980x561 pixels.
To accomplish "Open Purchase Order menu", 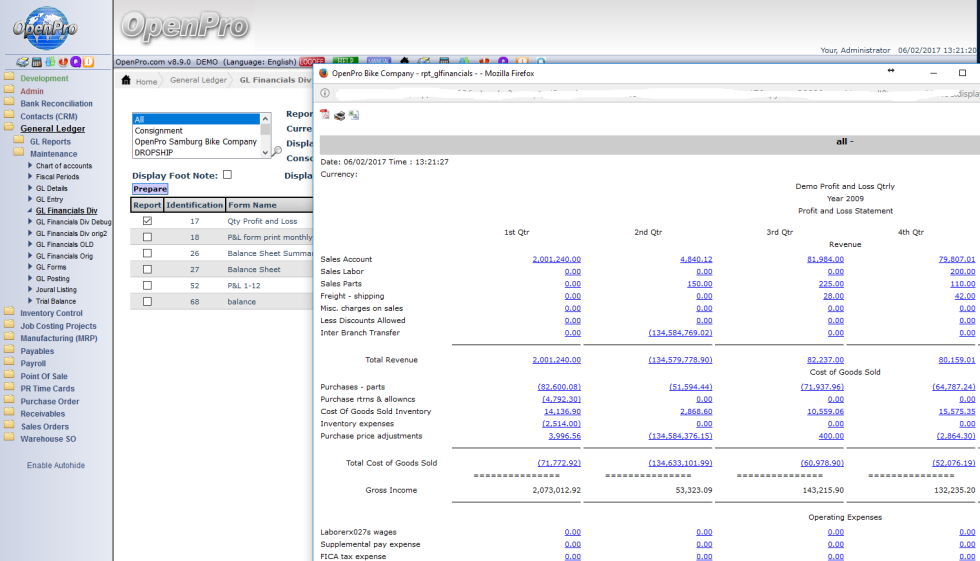I will 49,402.
